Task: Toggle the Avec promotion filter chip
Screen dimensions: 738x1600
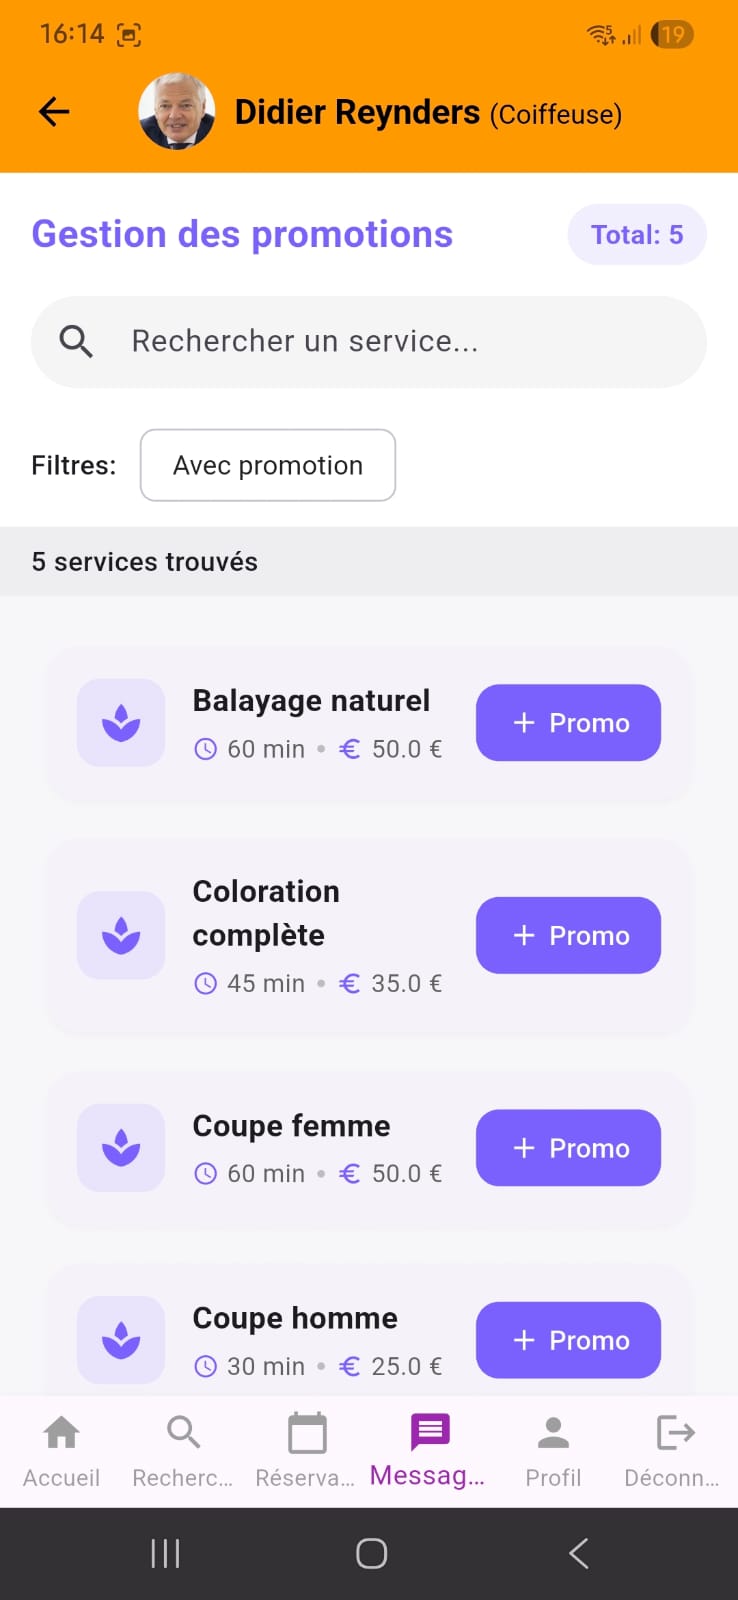Action: click(x=268, y=465)
